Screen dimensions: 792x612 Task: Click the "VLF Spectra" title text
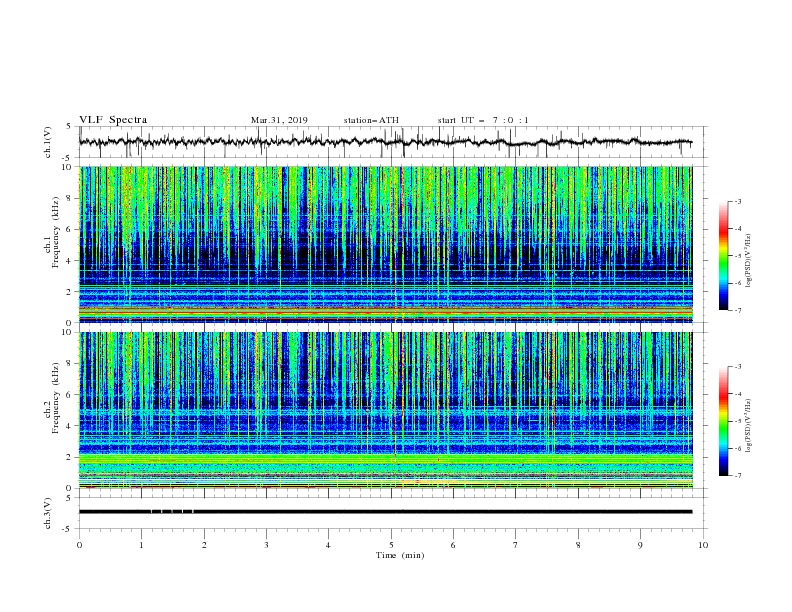pos(113,120)
